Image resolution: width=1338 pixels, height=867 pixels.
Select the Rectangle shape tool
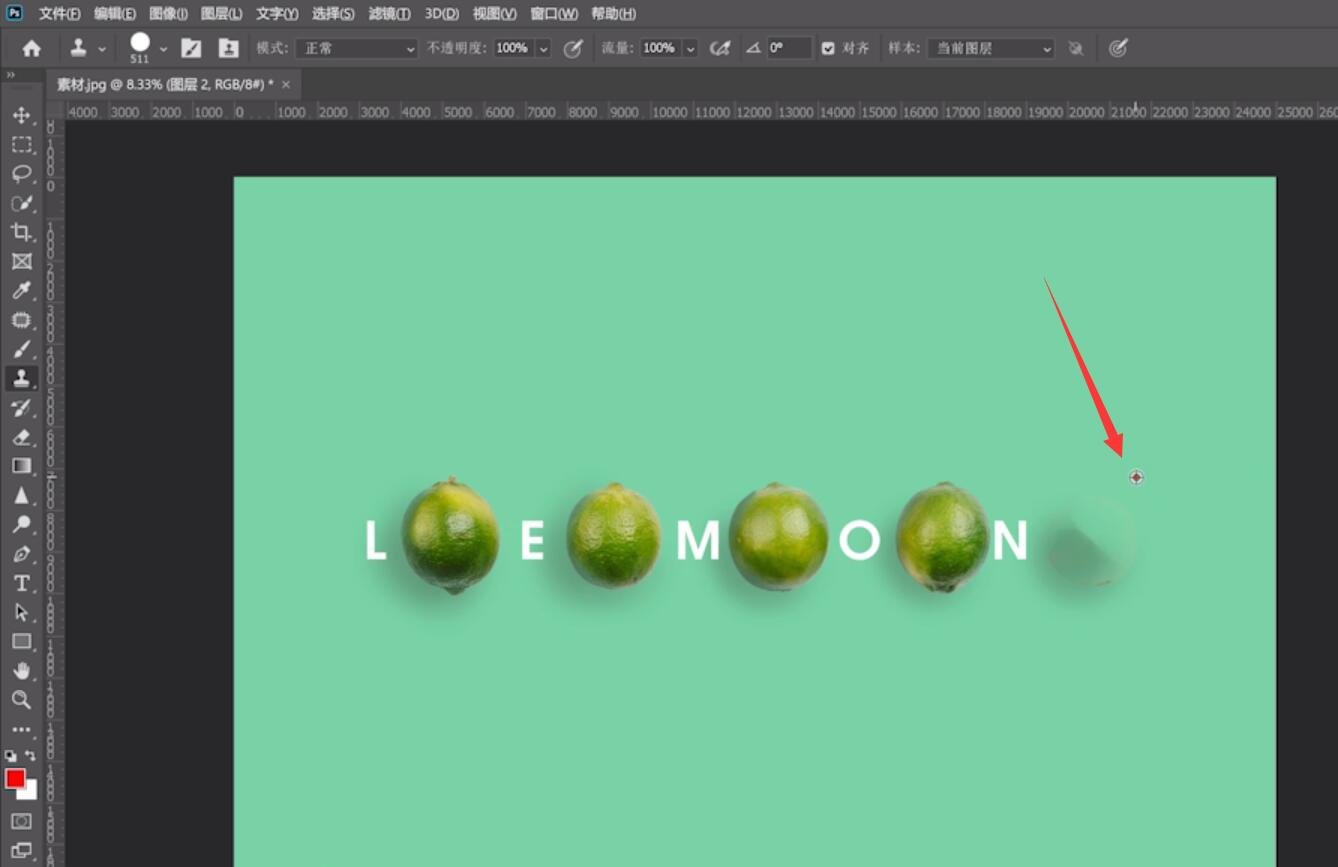(21, 641)
